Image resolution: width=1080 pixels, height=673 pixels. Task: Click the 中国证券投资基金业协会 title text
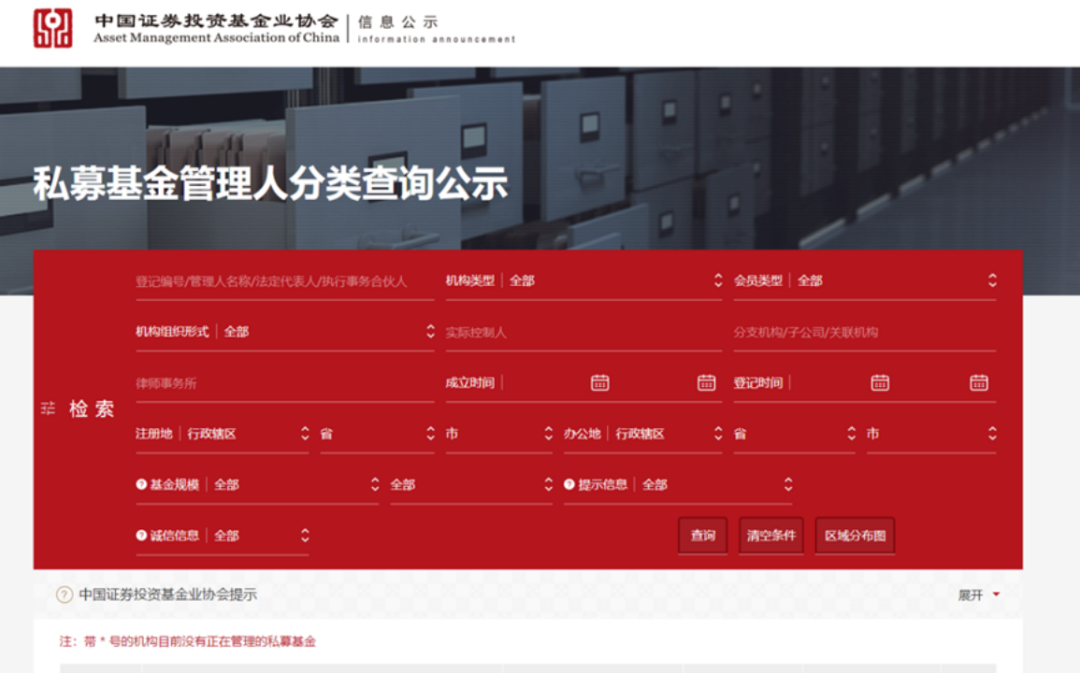tap(216, 21)
